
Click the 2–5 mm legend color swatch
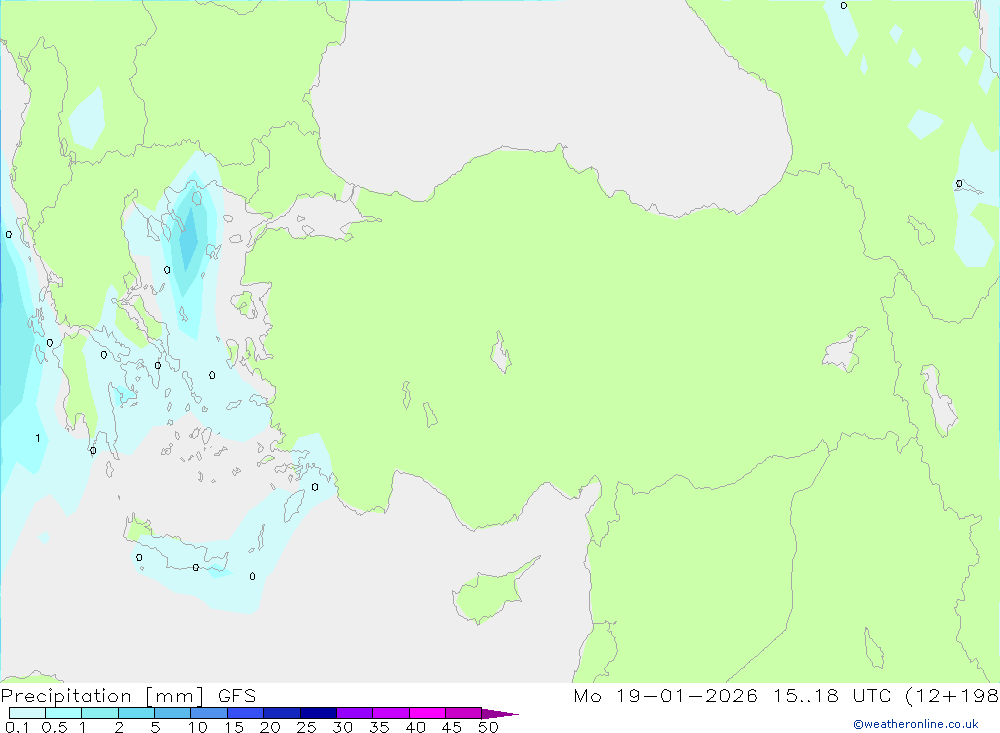[136, 713]
